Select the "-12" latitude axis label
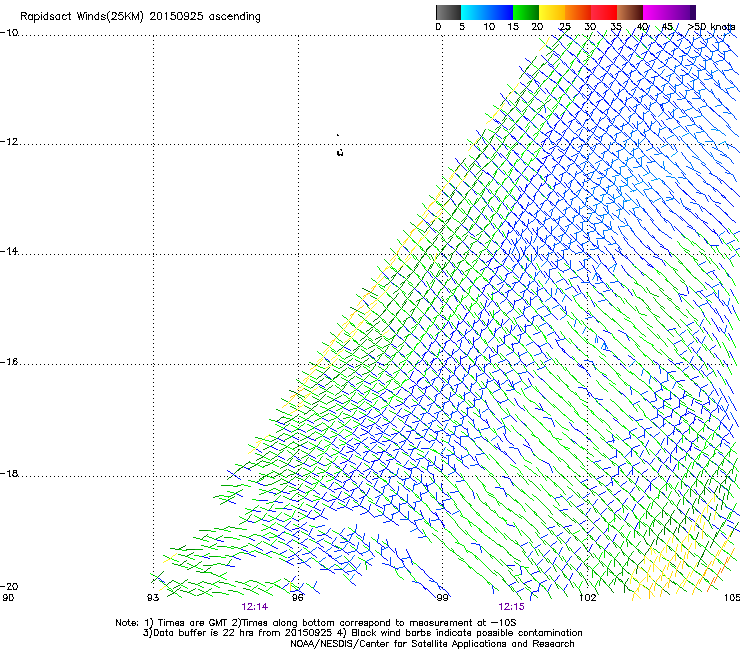 [x=9, y=142]
